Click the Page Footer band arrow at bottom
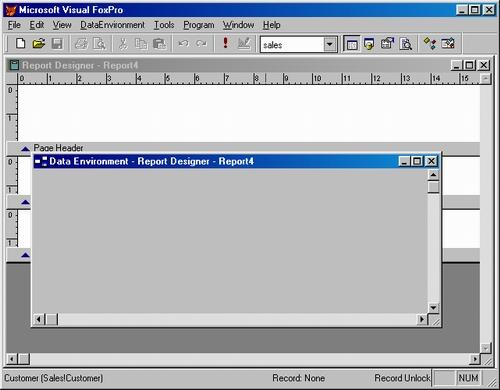Screen dimensions: 500x390 [x=25, y=255]
